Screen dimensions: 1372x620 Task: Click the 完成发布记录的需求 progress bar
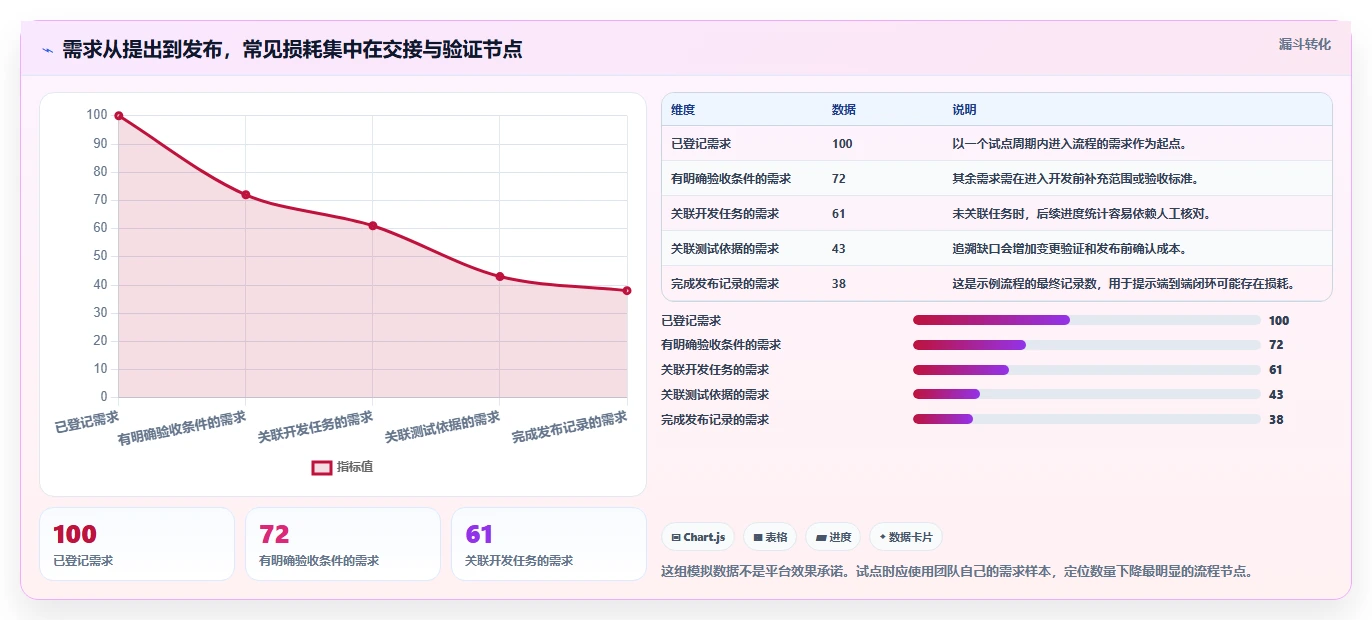click(x=1086, y=420)
